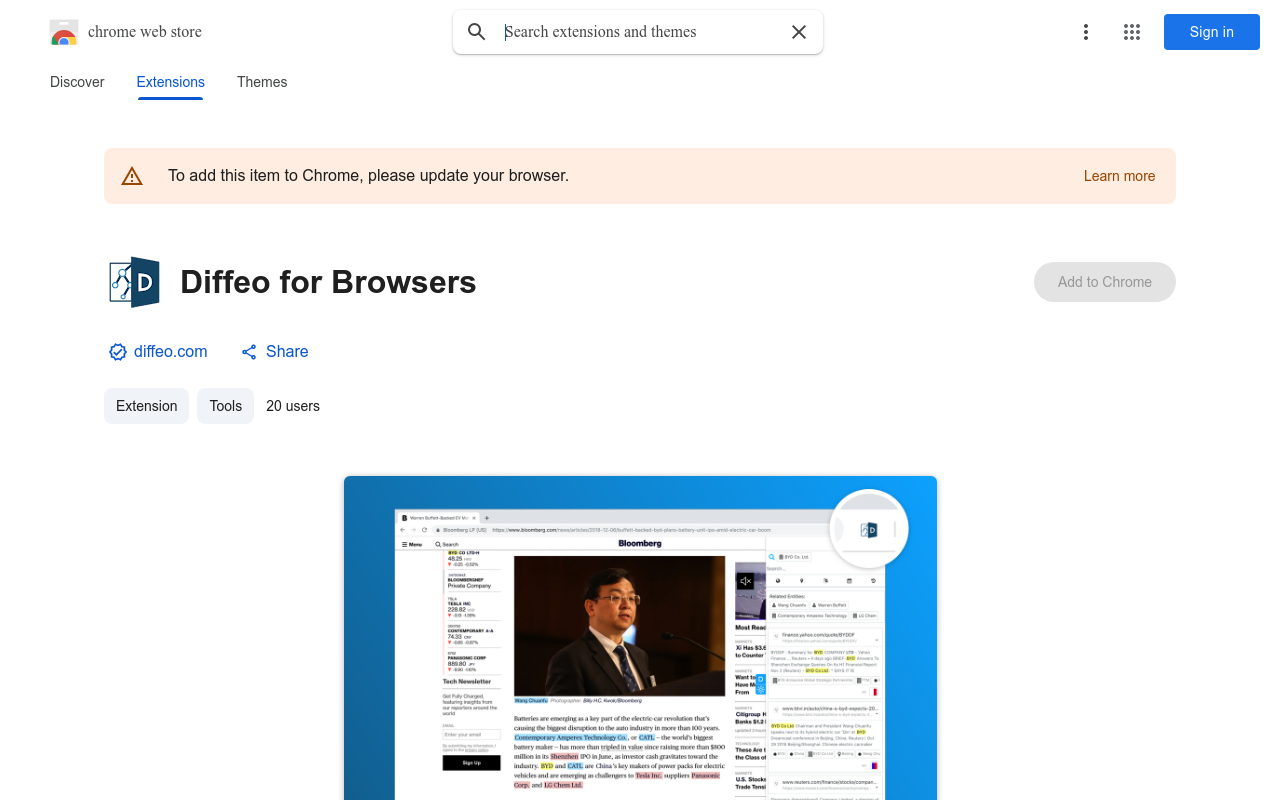
Task: Share the extension via Share link
Action: point(274,352)
